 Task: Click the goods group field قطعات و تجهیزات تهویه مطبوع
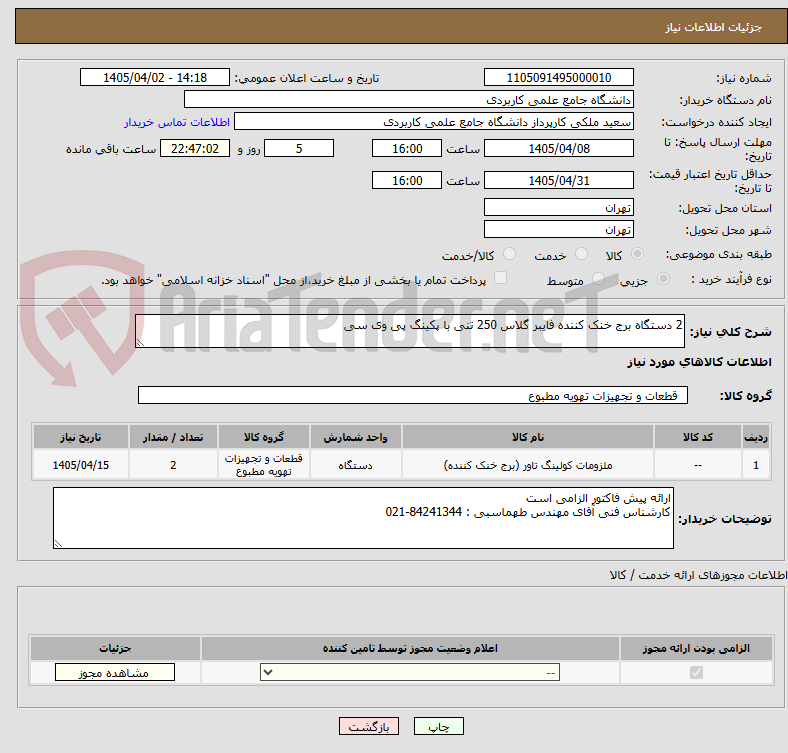click(x=413, y=395)
